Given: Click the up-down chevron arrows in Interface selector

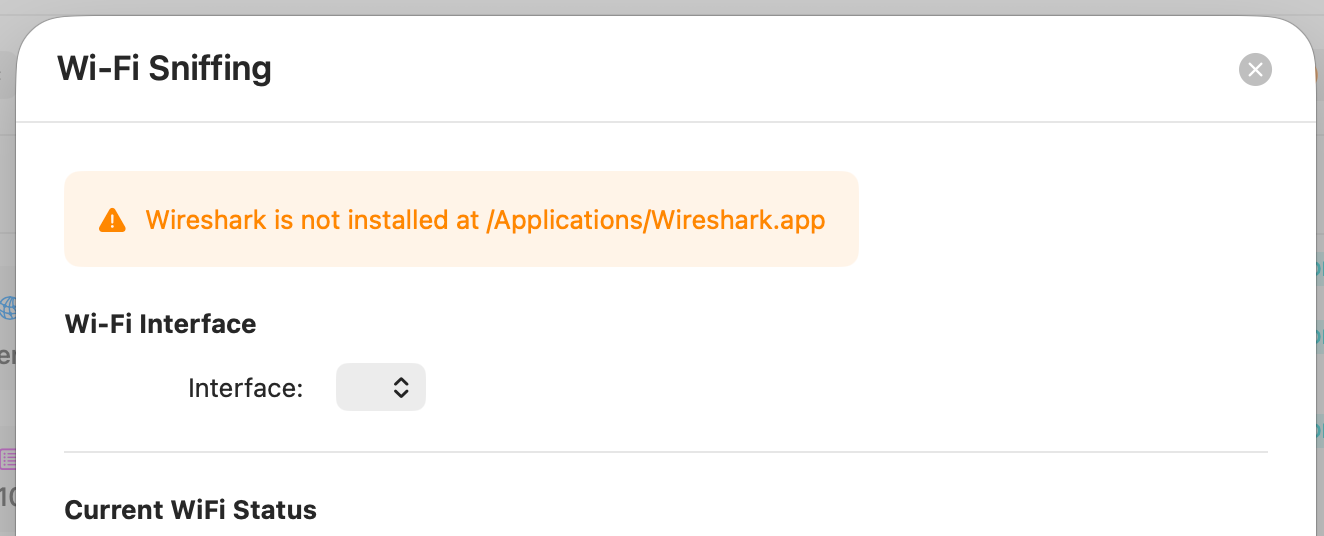Looking at the screenshot, I should 400,387.
